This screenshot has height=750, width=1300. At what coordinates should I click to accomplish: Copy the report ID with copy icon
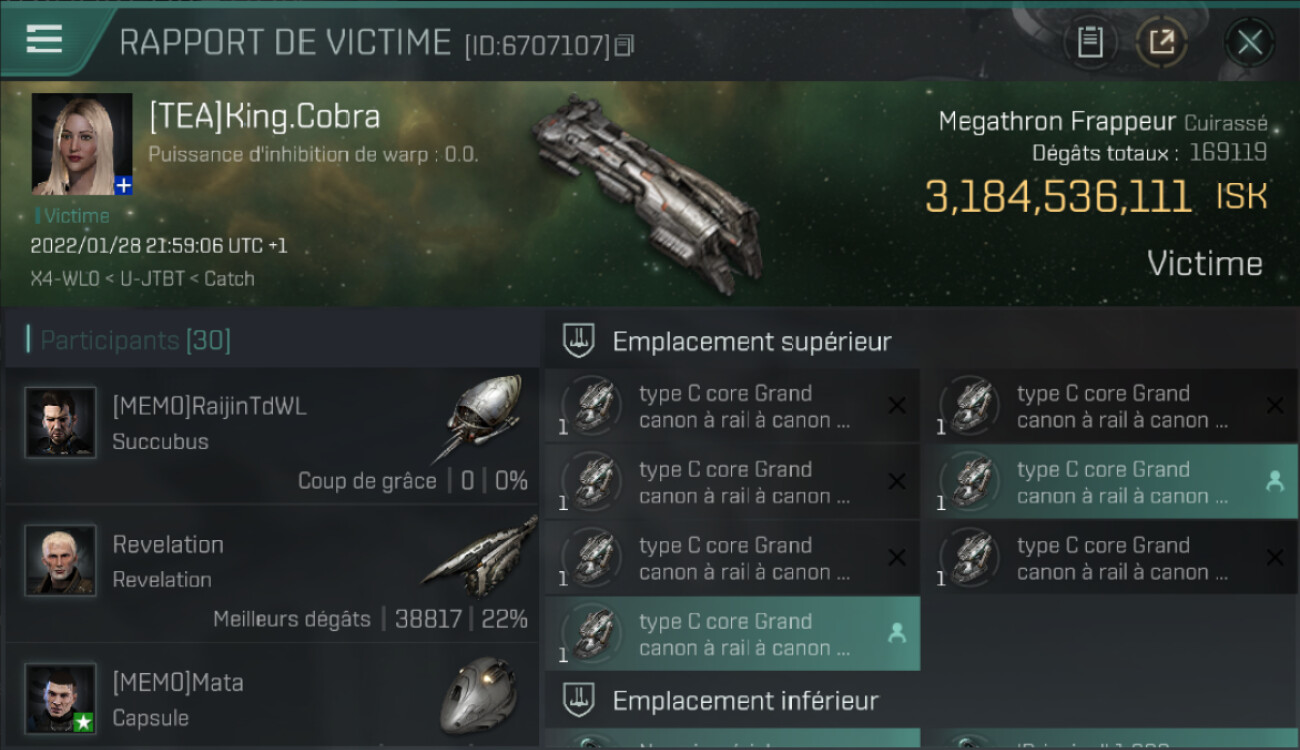point(625,45)
